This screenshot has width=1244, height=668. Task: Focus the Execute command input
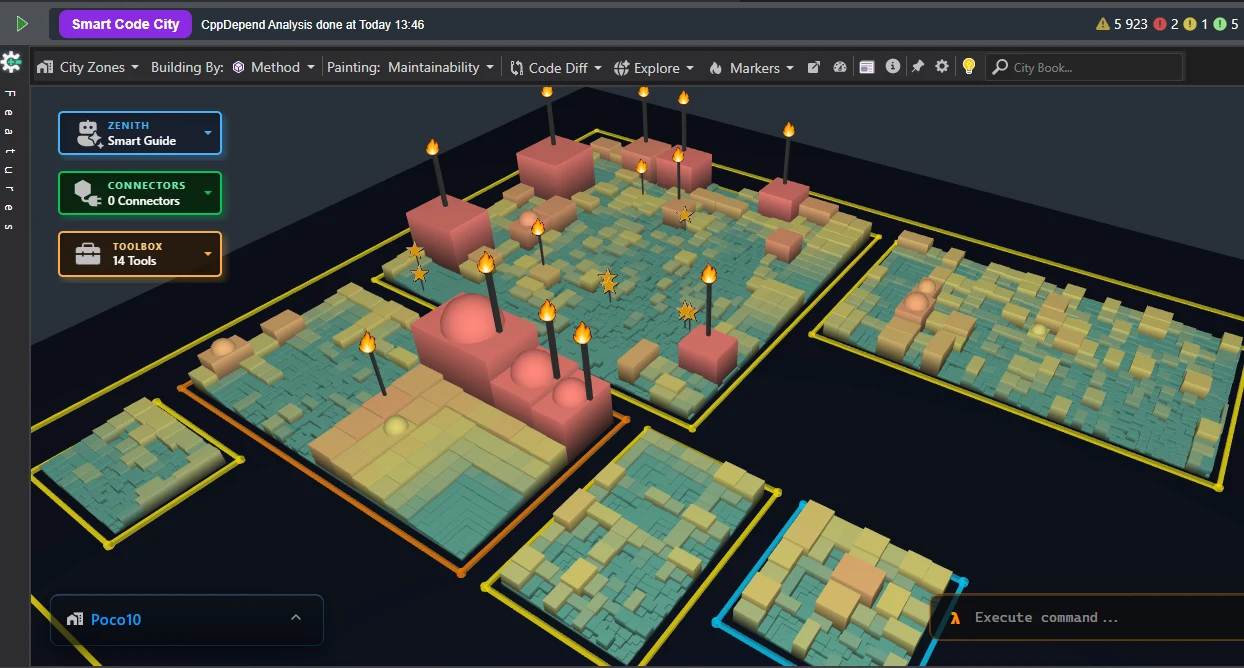1090,618
